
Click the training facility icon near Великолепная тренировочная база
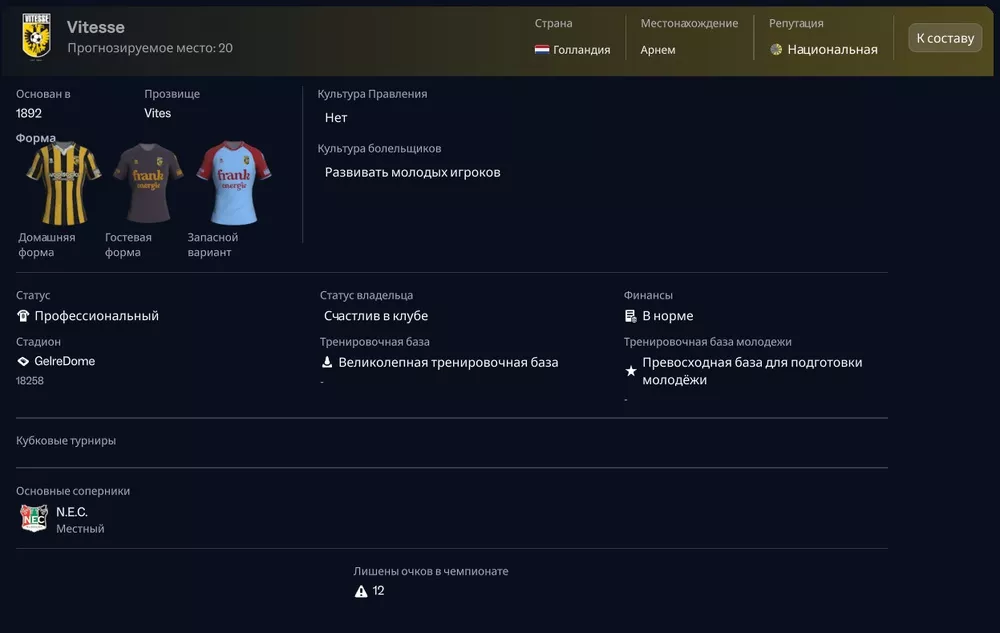tap(326, 361)
